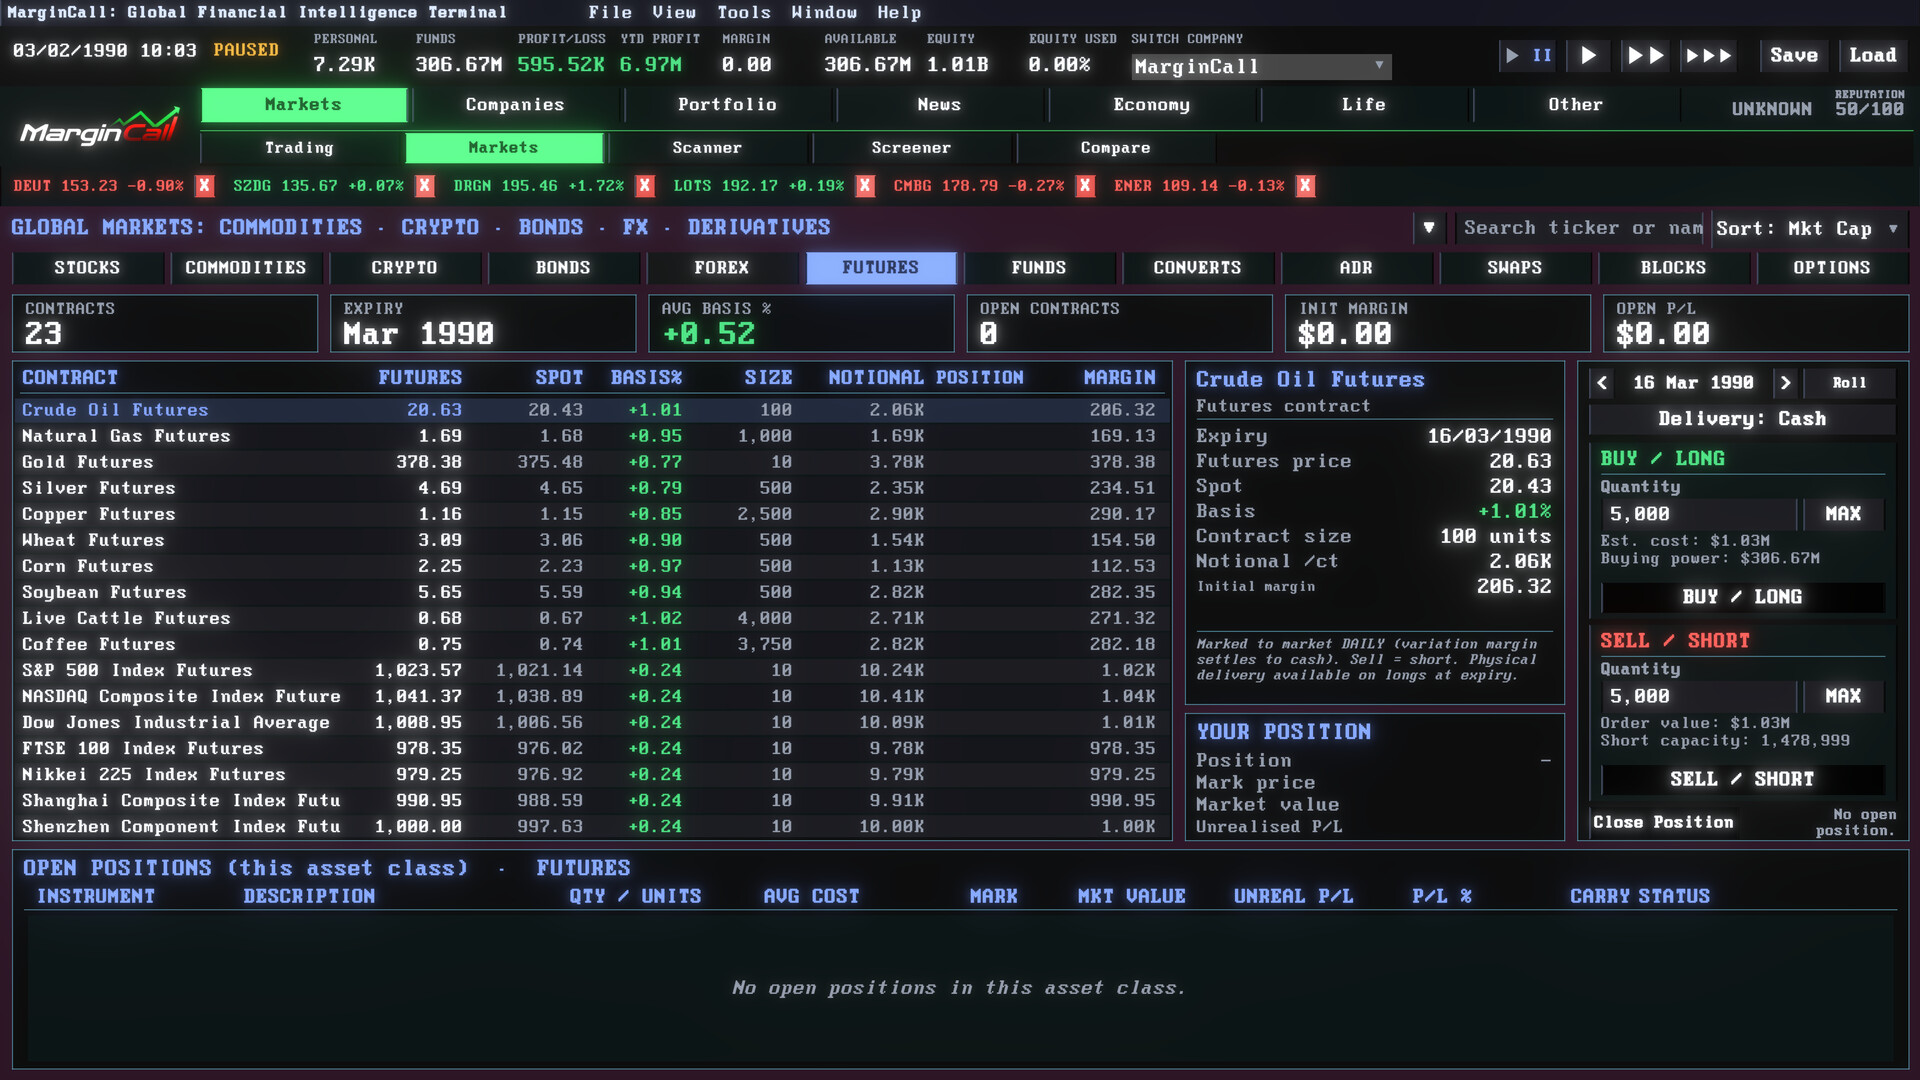The height and width of the screenshot is (1080, 1920).
Task: Click MAX for sell quantity
Action: click(x=1843, y=696)
